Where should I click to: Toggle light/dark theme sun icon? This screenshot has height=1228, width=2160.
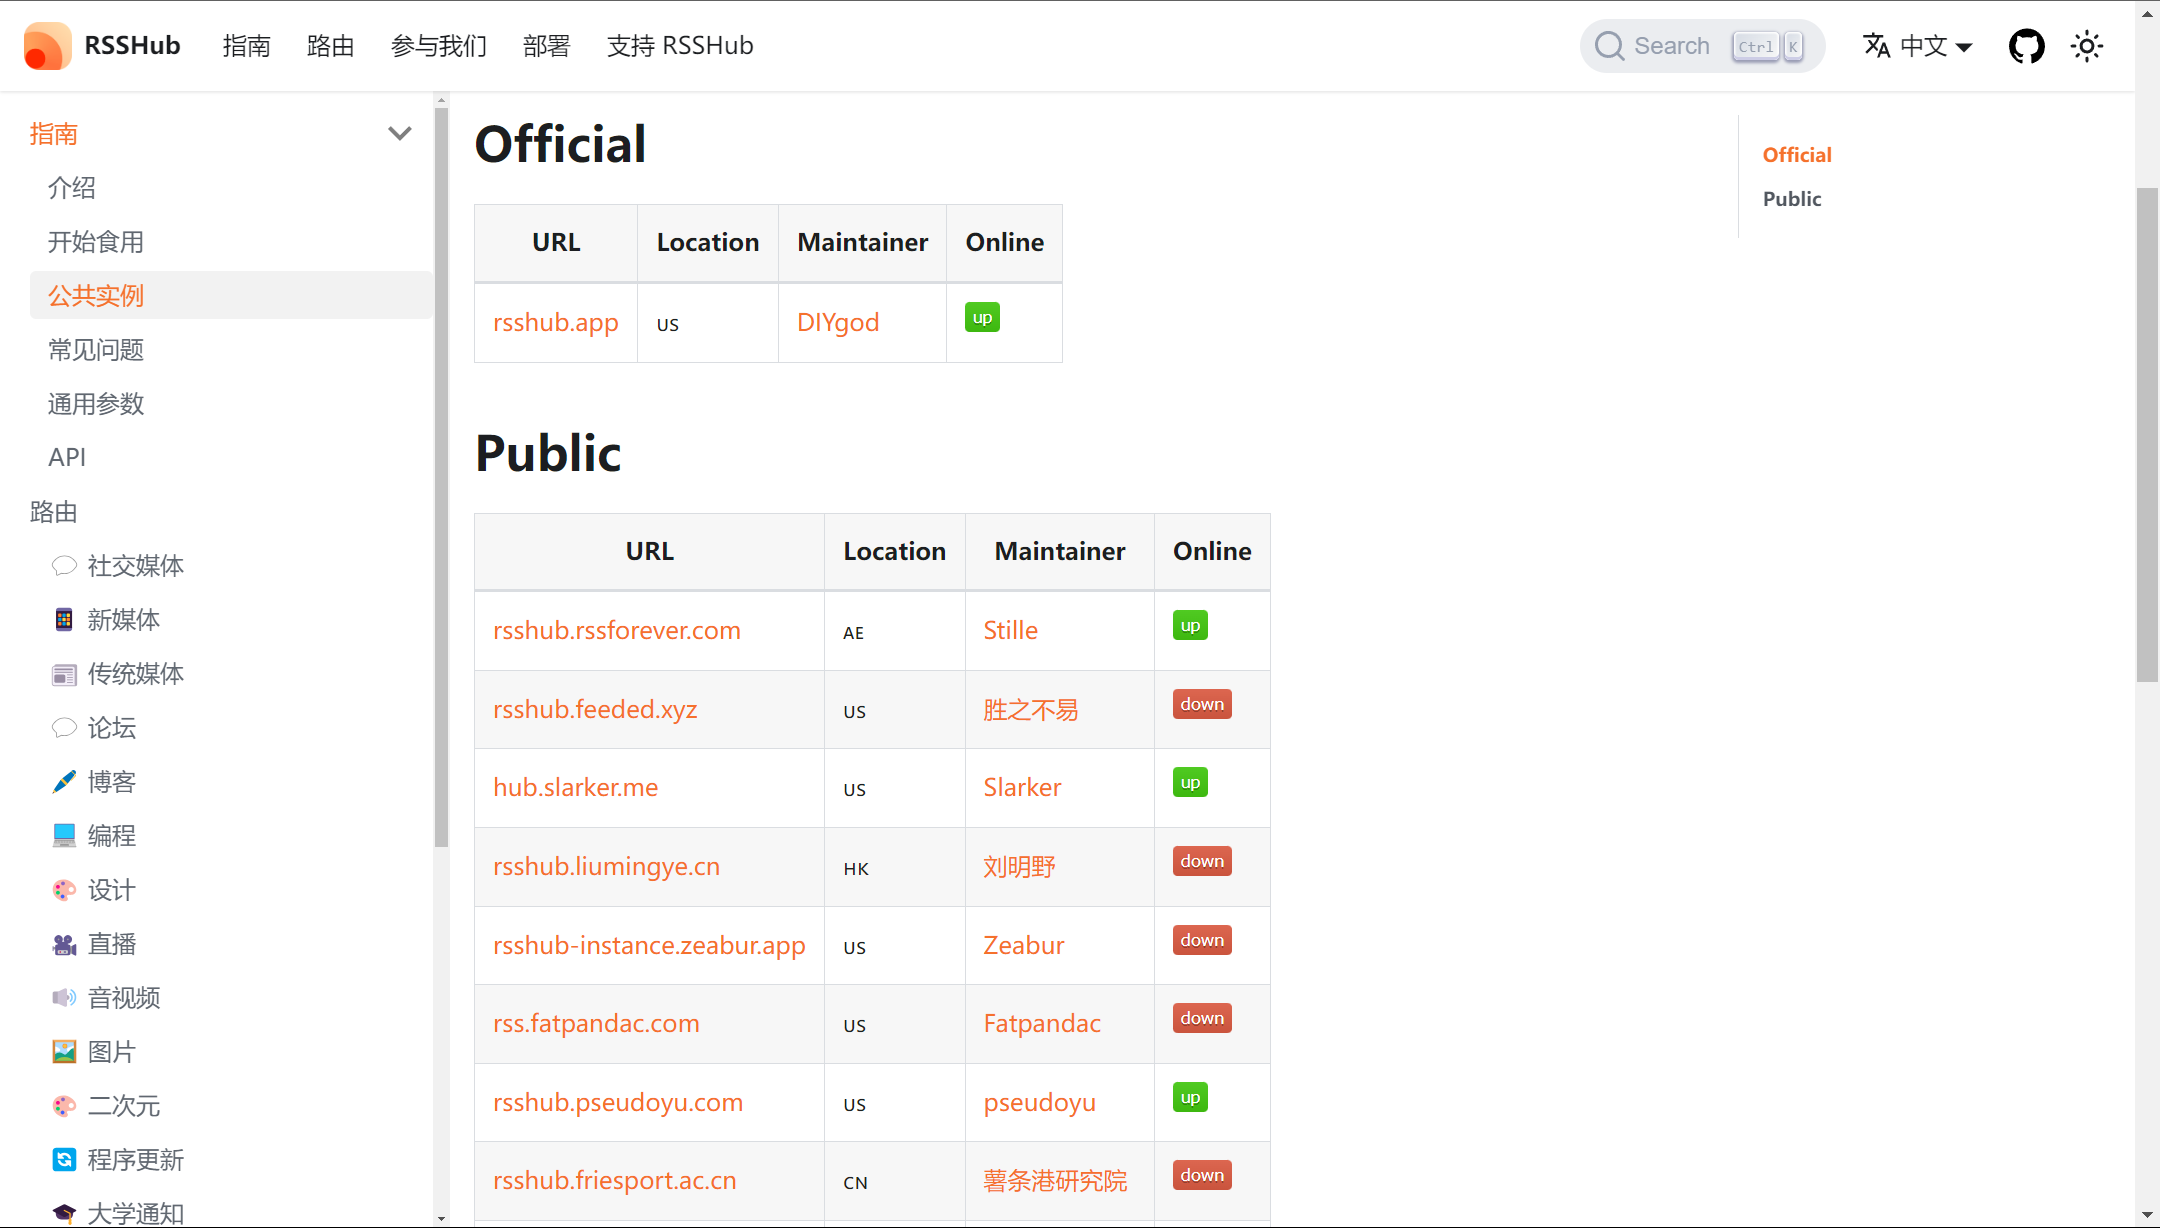tap(2087, 46)
